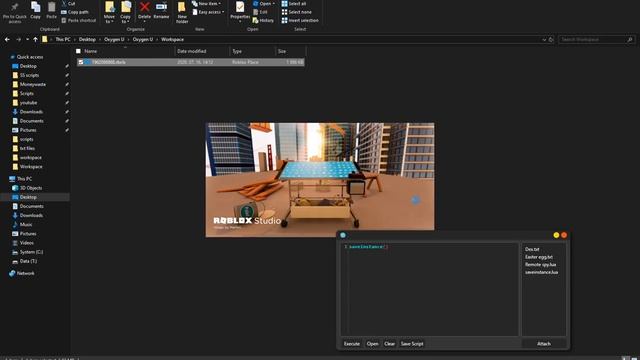640x360 pixels.
Task: Click the Attach button in the executor
Action: pos(544,344)
